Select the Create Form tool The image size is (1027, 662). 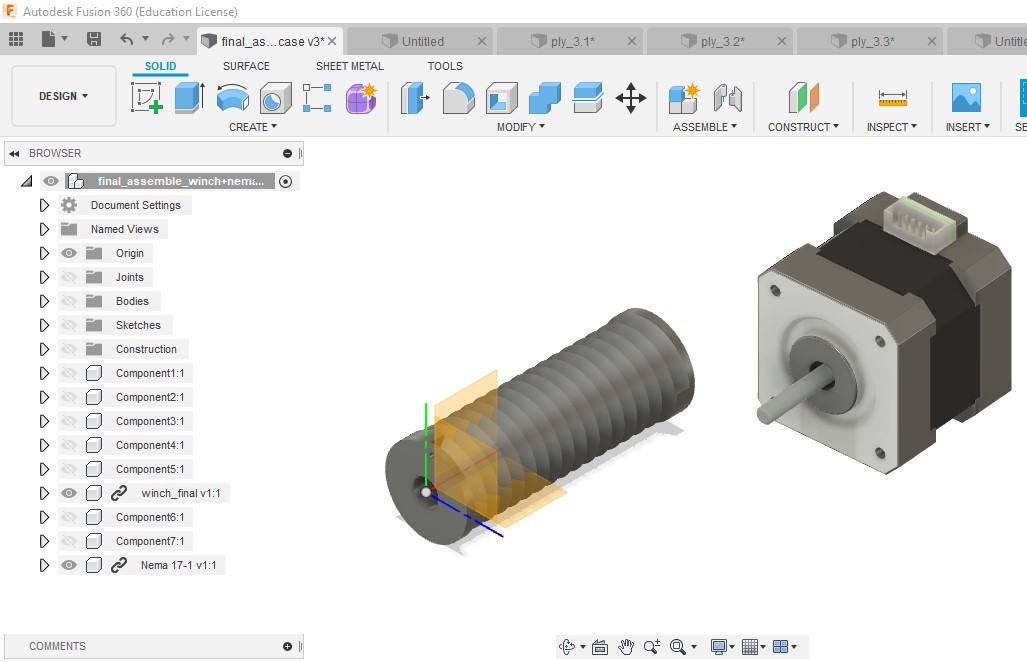tap(361, 98)
